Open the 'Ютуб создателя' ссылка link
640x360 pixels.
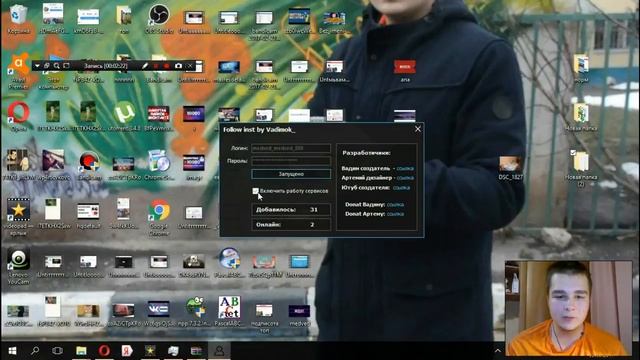click(401, 188)
